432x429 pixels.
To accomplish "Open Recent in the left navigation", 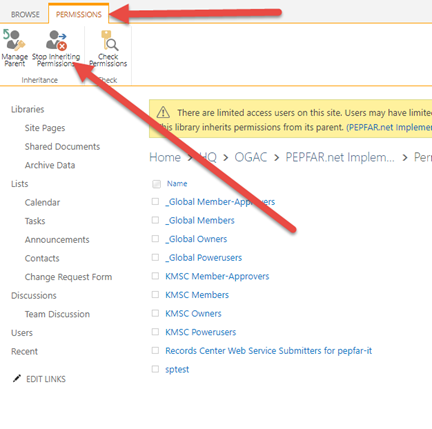I will click(24, 352).
